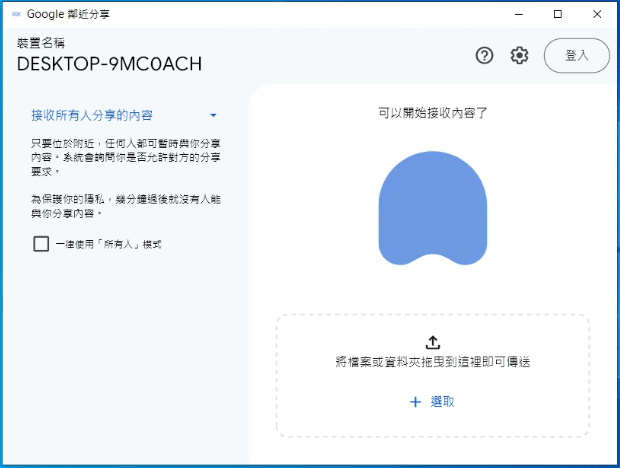Click the 將檔案或資料夾拖曳到這裡即可傳送 text

point(433,362)
